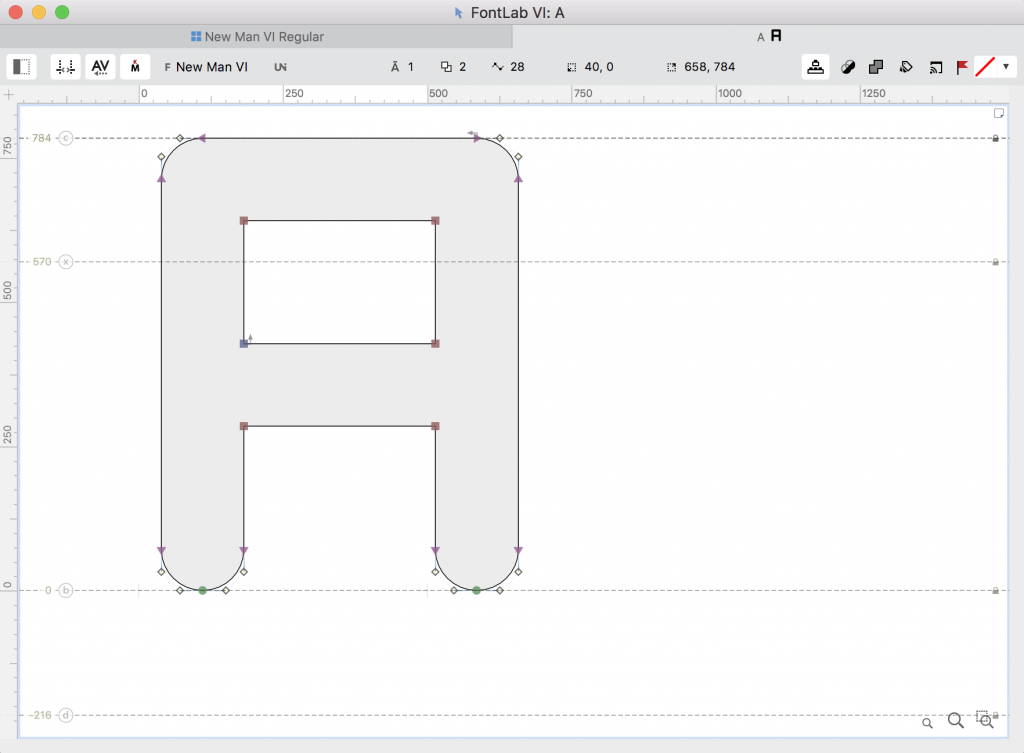Click the red flag icon
Screen dimensions: 1024x753
[x=962, y=67]
